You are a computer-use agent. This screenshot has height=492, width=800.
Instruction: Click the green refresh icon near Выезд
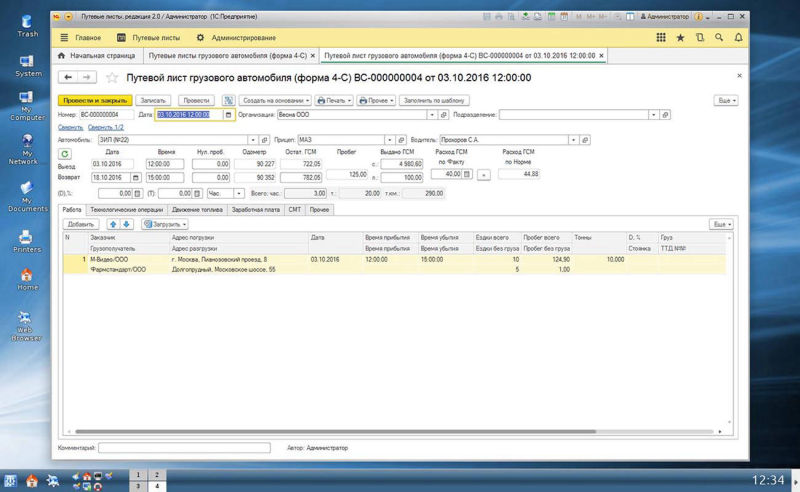pos(65,153)
